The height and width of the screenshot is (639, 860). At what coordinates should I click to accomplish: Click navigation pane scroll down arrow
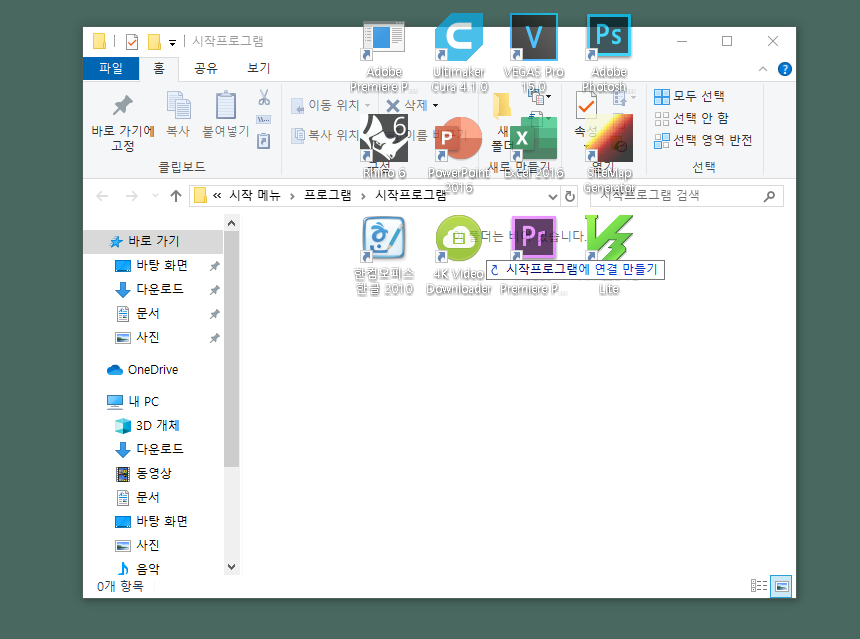[231, 567]
